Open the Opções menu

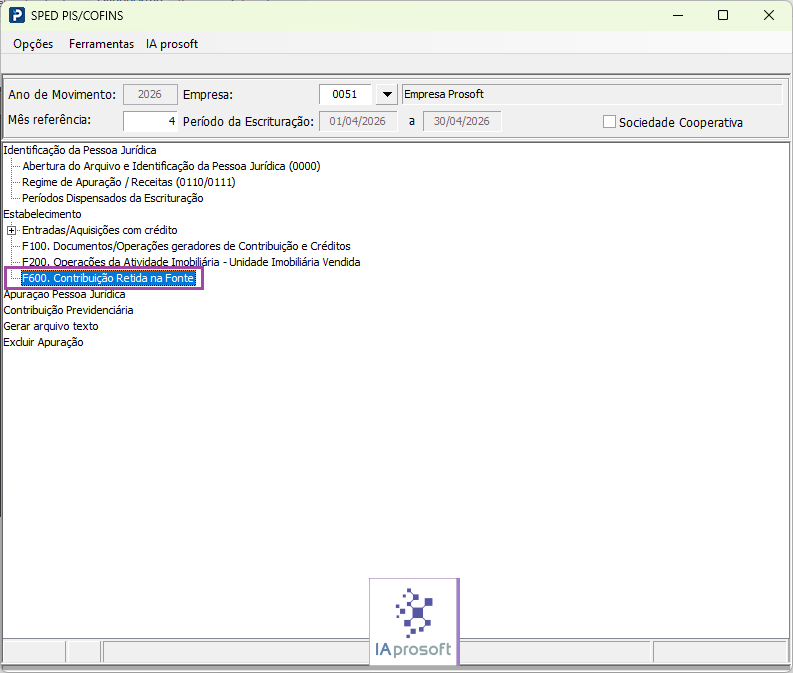pos(33,44)
